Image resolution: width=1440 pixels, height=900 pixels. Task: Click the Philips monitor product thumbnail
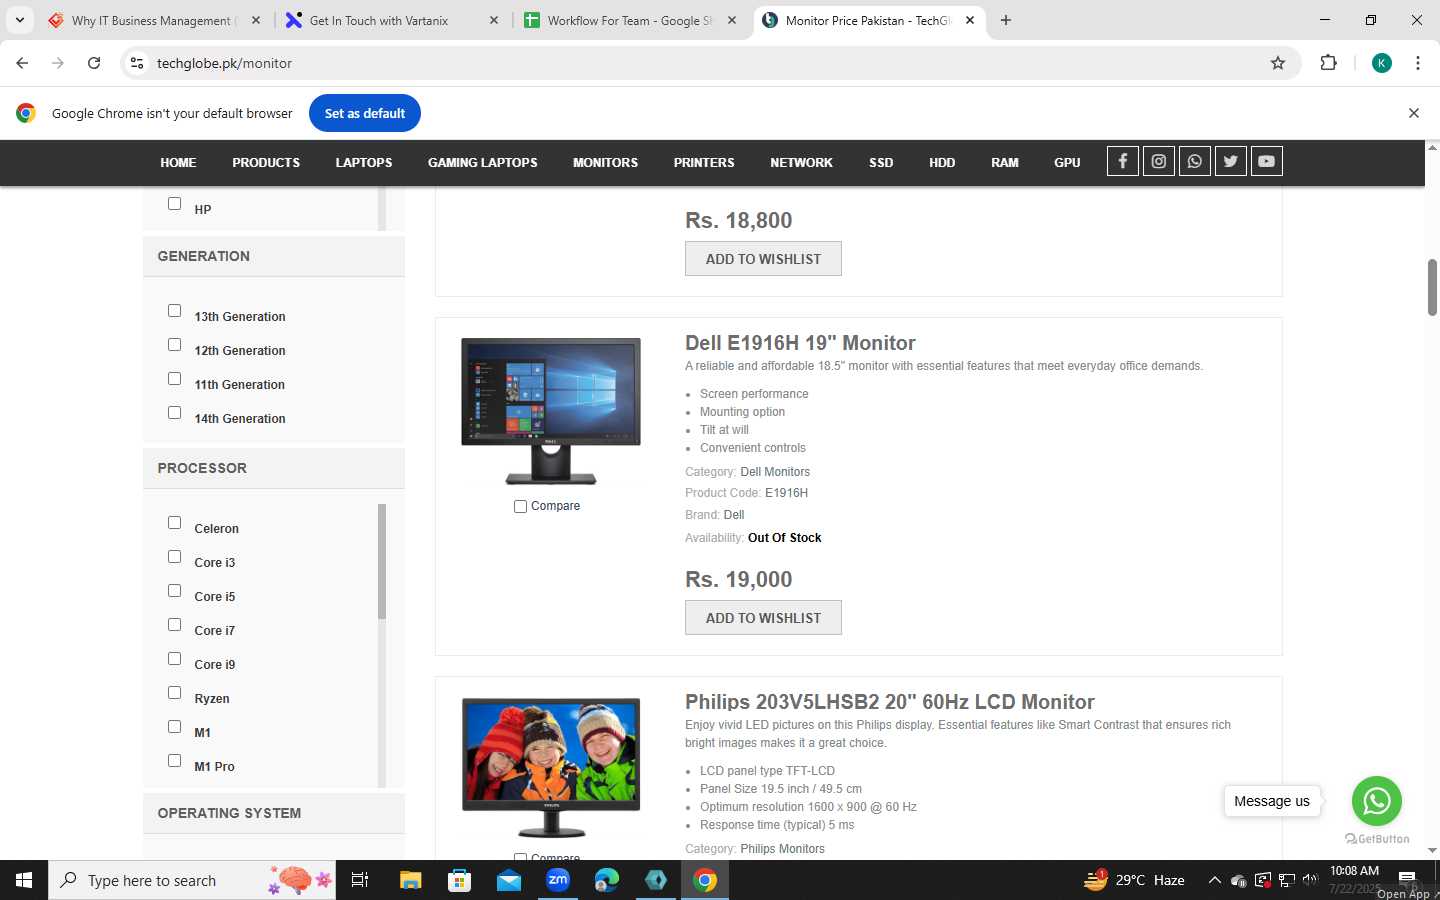point(551,767)
